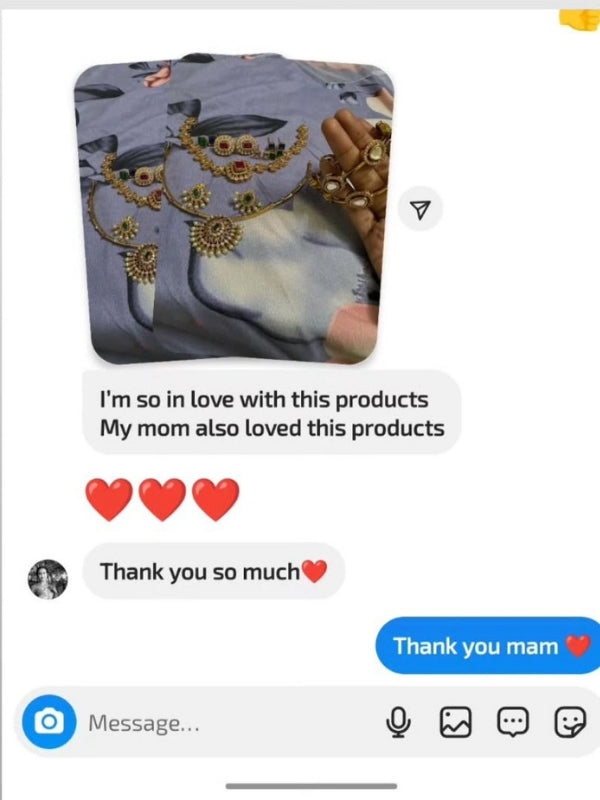Tap the home indicator bar at bottom

pyautogui.click(x=311, y=786)
